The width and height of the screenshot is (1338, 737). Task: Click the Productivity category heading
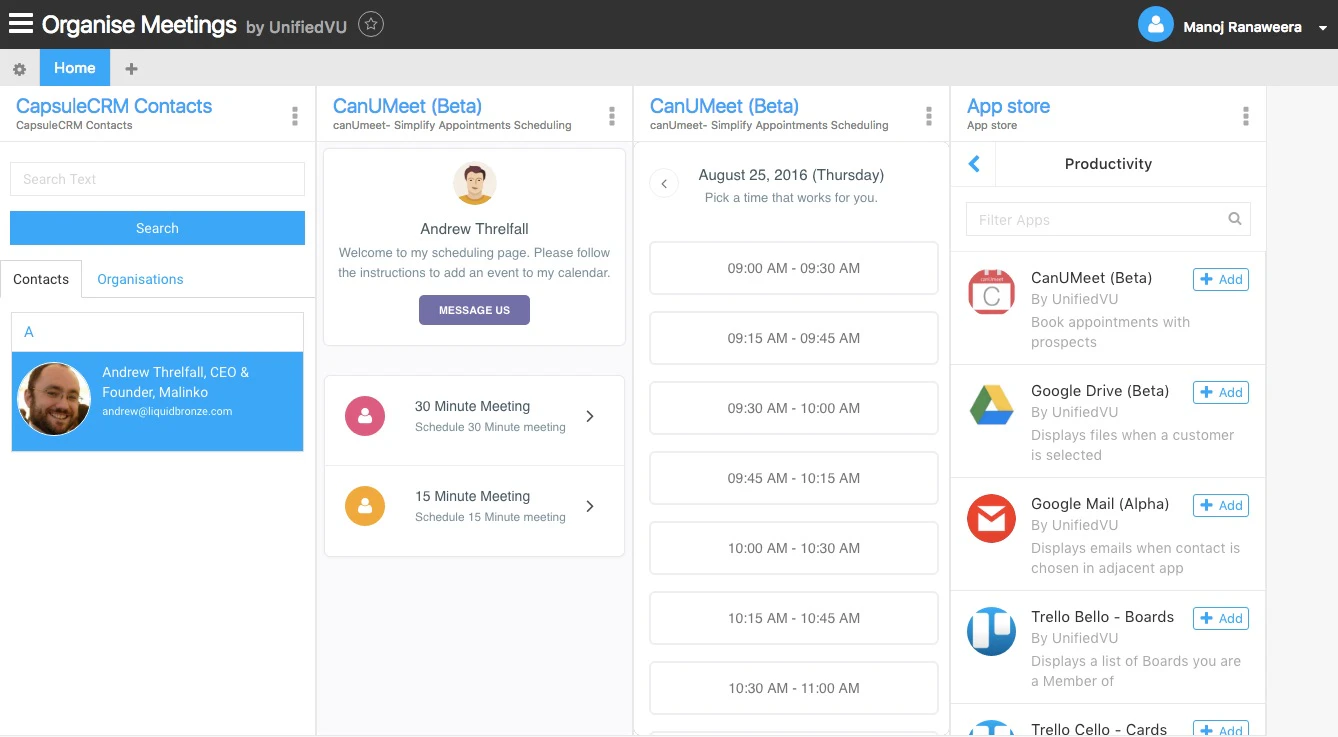(x=1108, y=164)
